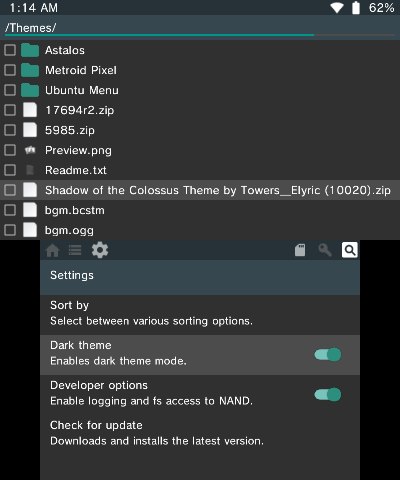
Task: Open the Ubuntu Menu folder
Action: click(200, 90)
